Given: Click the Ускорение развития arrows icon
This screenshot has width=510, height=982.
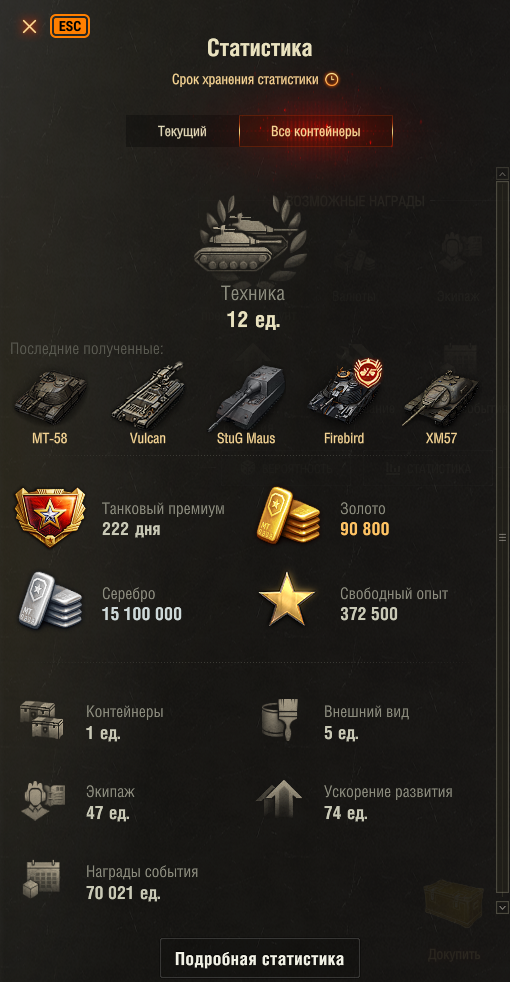Looking at the screenshot, I should click(279, 798).
